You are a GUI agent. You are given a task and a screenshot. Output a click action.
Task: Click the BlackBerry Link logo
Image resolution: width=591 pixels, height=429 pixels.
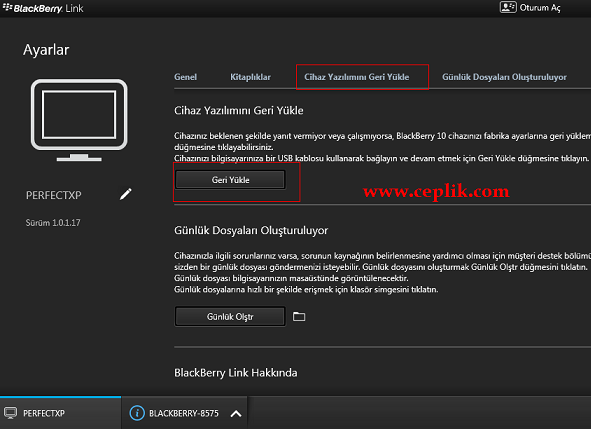coord(43,8)
